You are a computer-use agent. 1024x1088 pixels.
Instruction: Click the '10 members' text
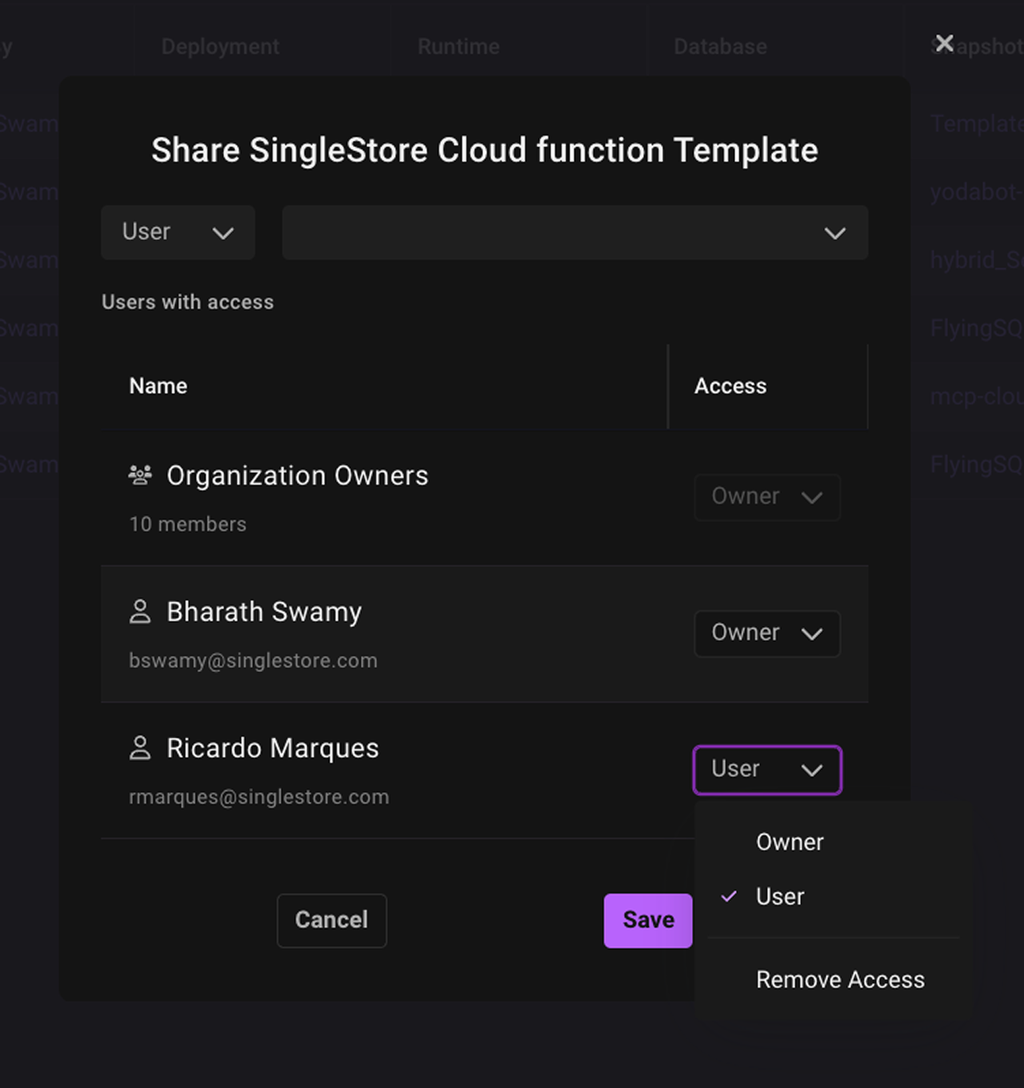pos(188,524)
